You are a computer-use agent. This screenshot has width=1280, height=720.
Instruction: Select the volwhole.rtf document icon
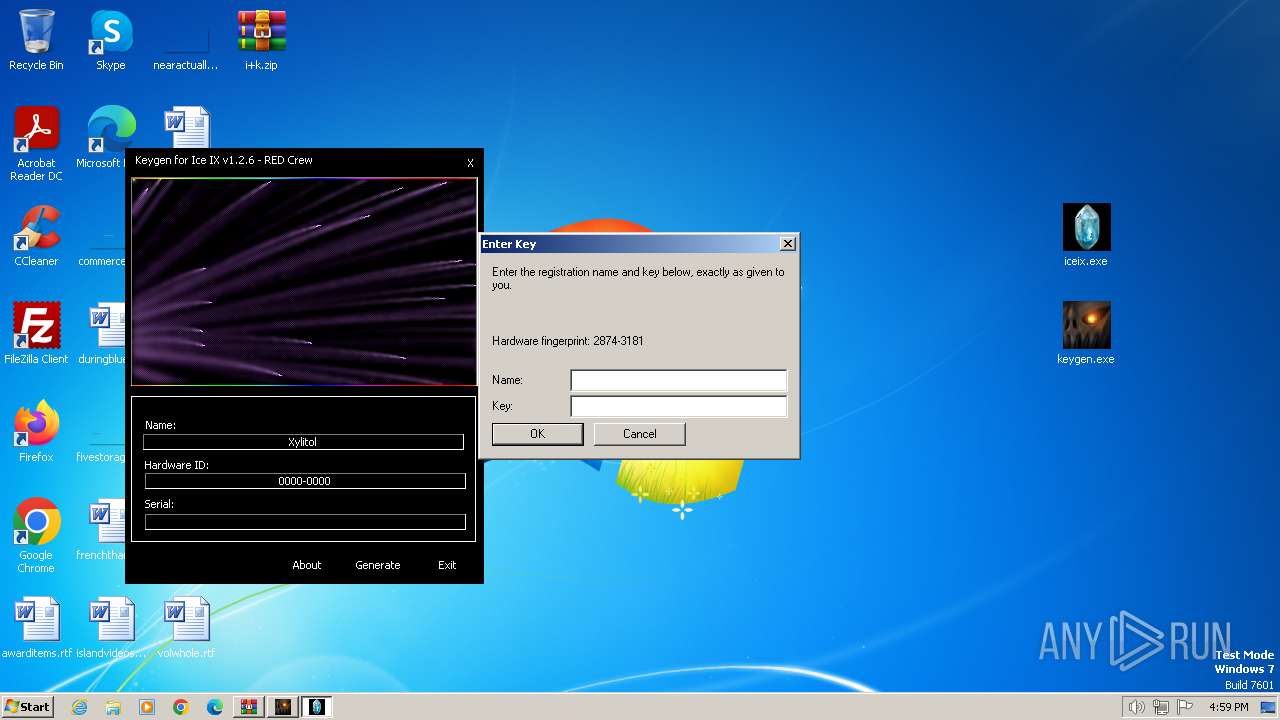click(x=186, y=627)
